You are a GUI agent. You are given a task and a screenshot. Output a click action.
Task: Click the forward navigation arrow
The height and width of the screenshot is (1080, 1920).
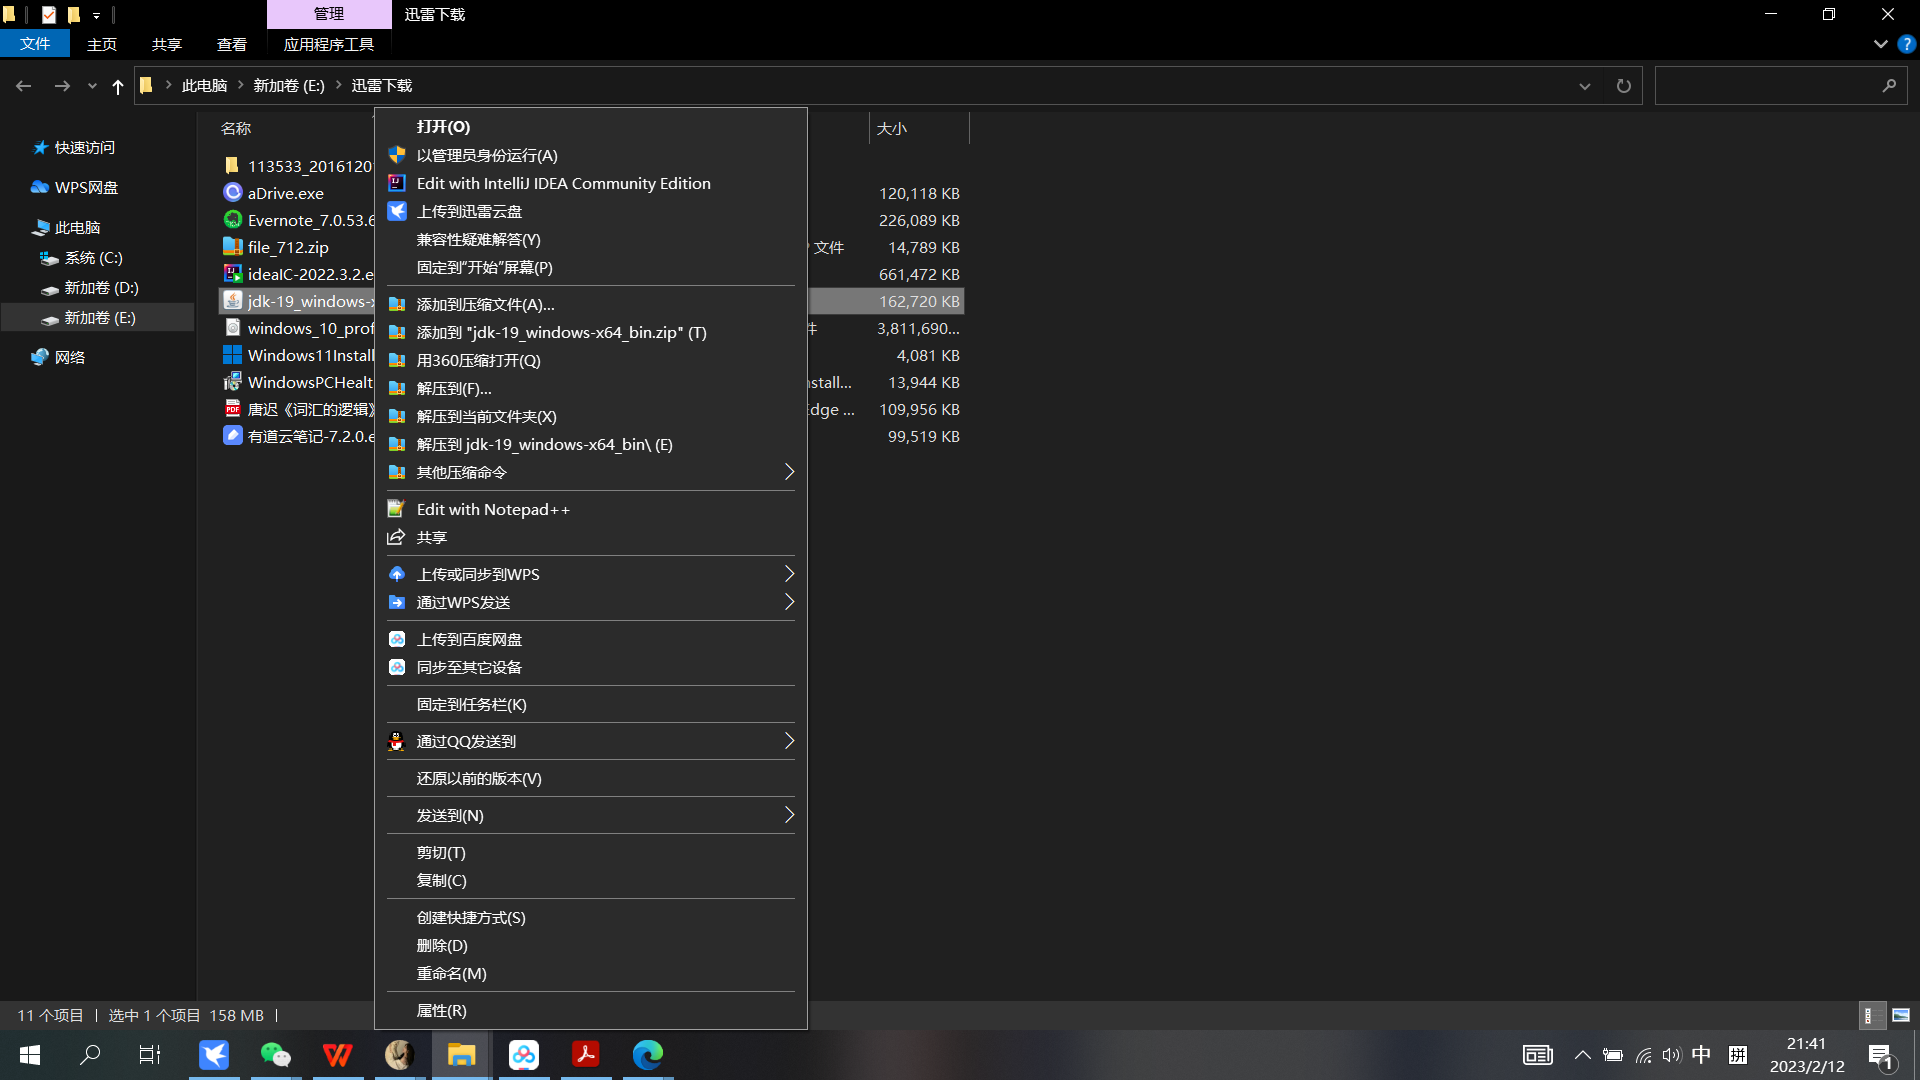point(62,86)
